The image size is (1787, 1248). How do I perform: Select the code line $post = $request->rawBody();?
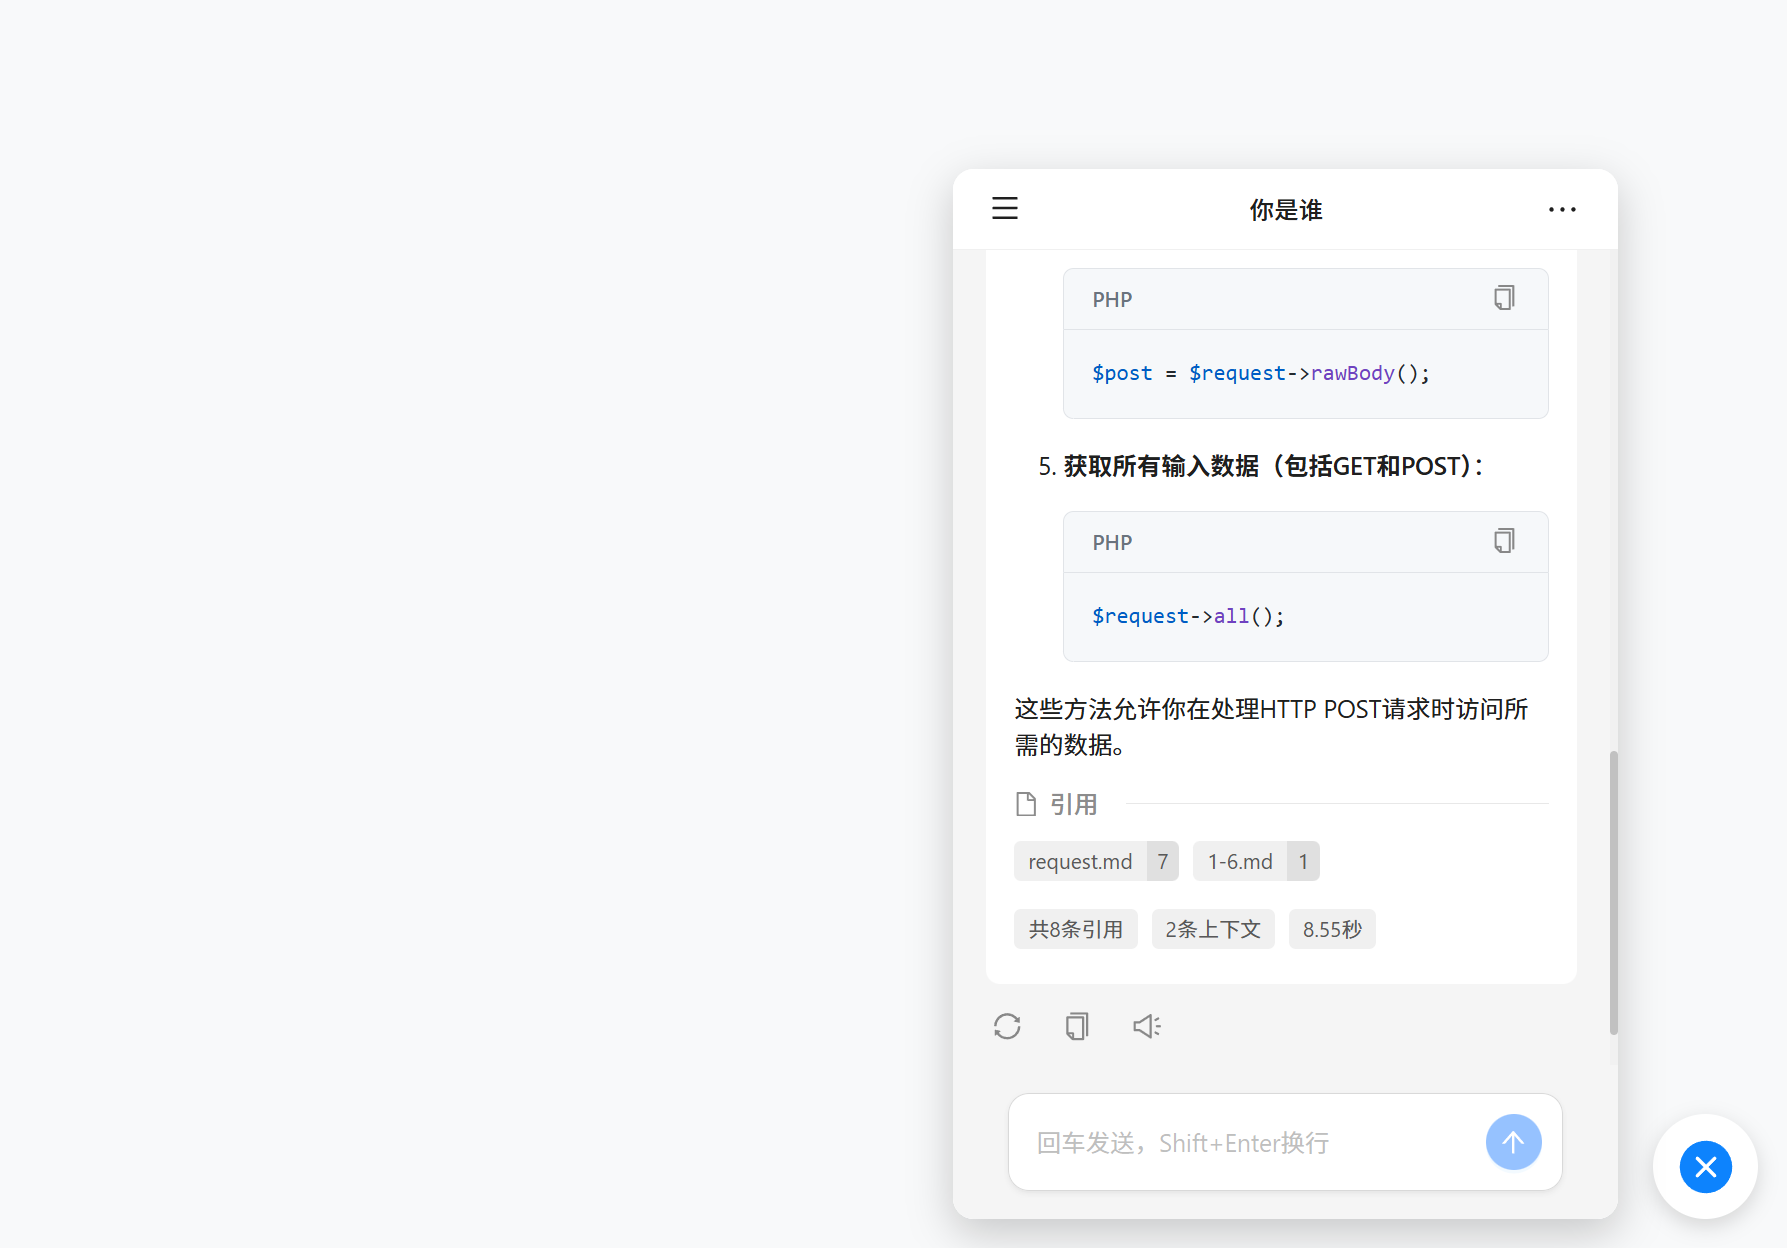pos(1261,373)
